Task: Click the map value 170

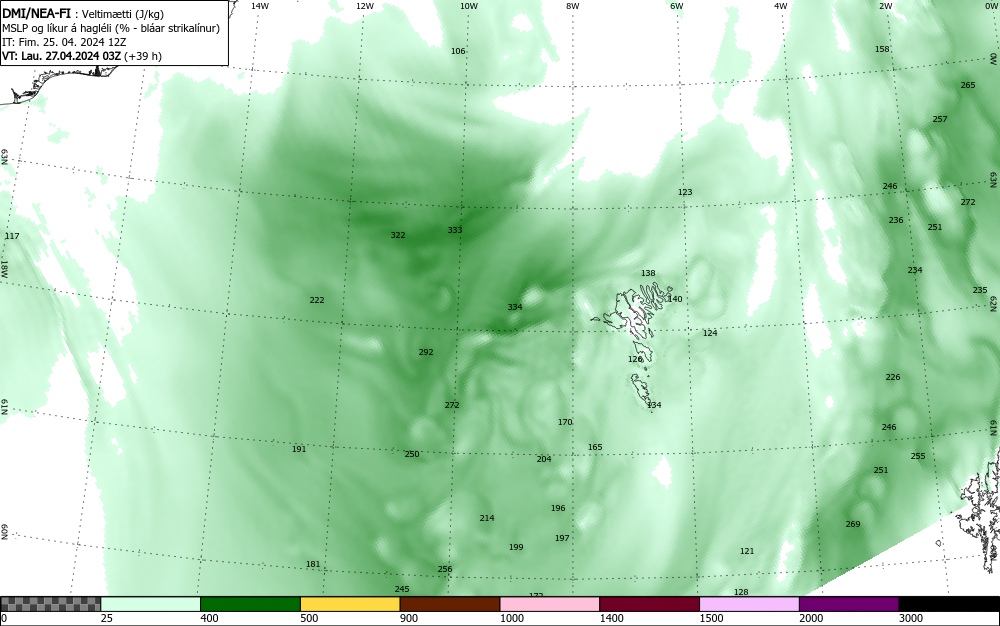Action: click(x=565, y=422)
